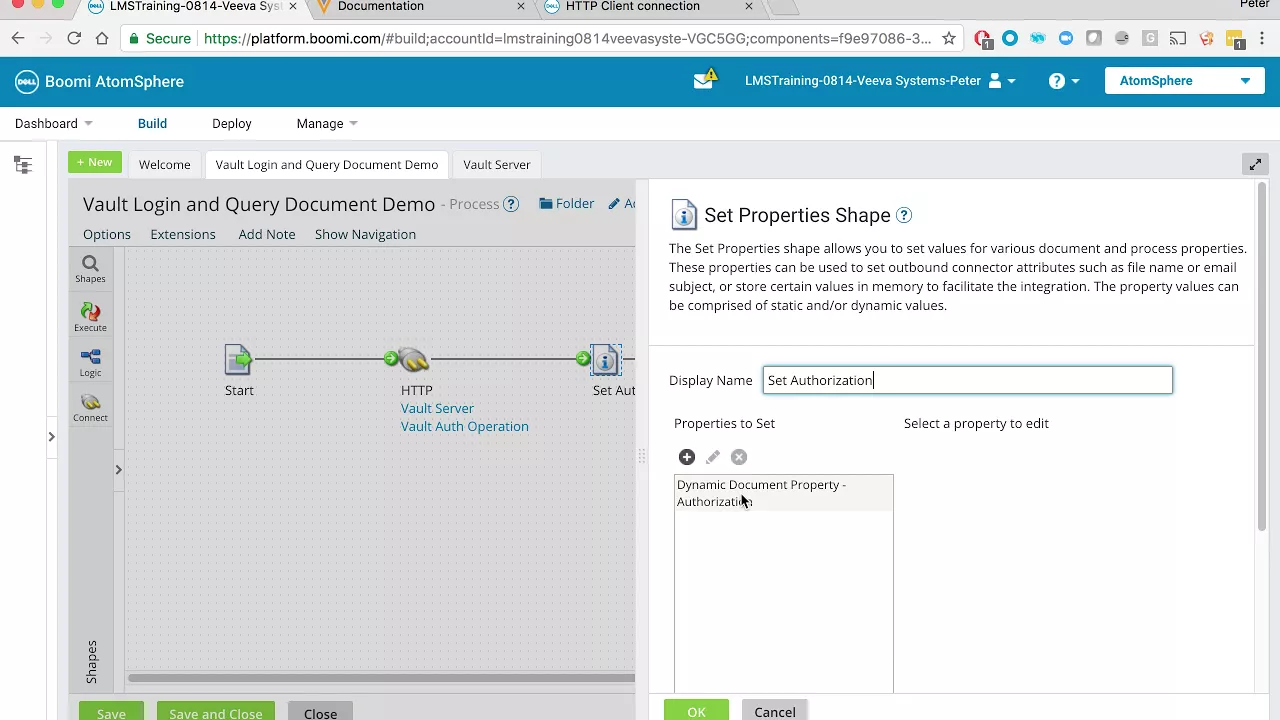
Task: Click the green New button
Action: coord(95,162)
